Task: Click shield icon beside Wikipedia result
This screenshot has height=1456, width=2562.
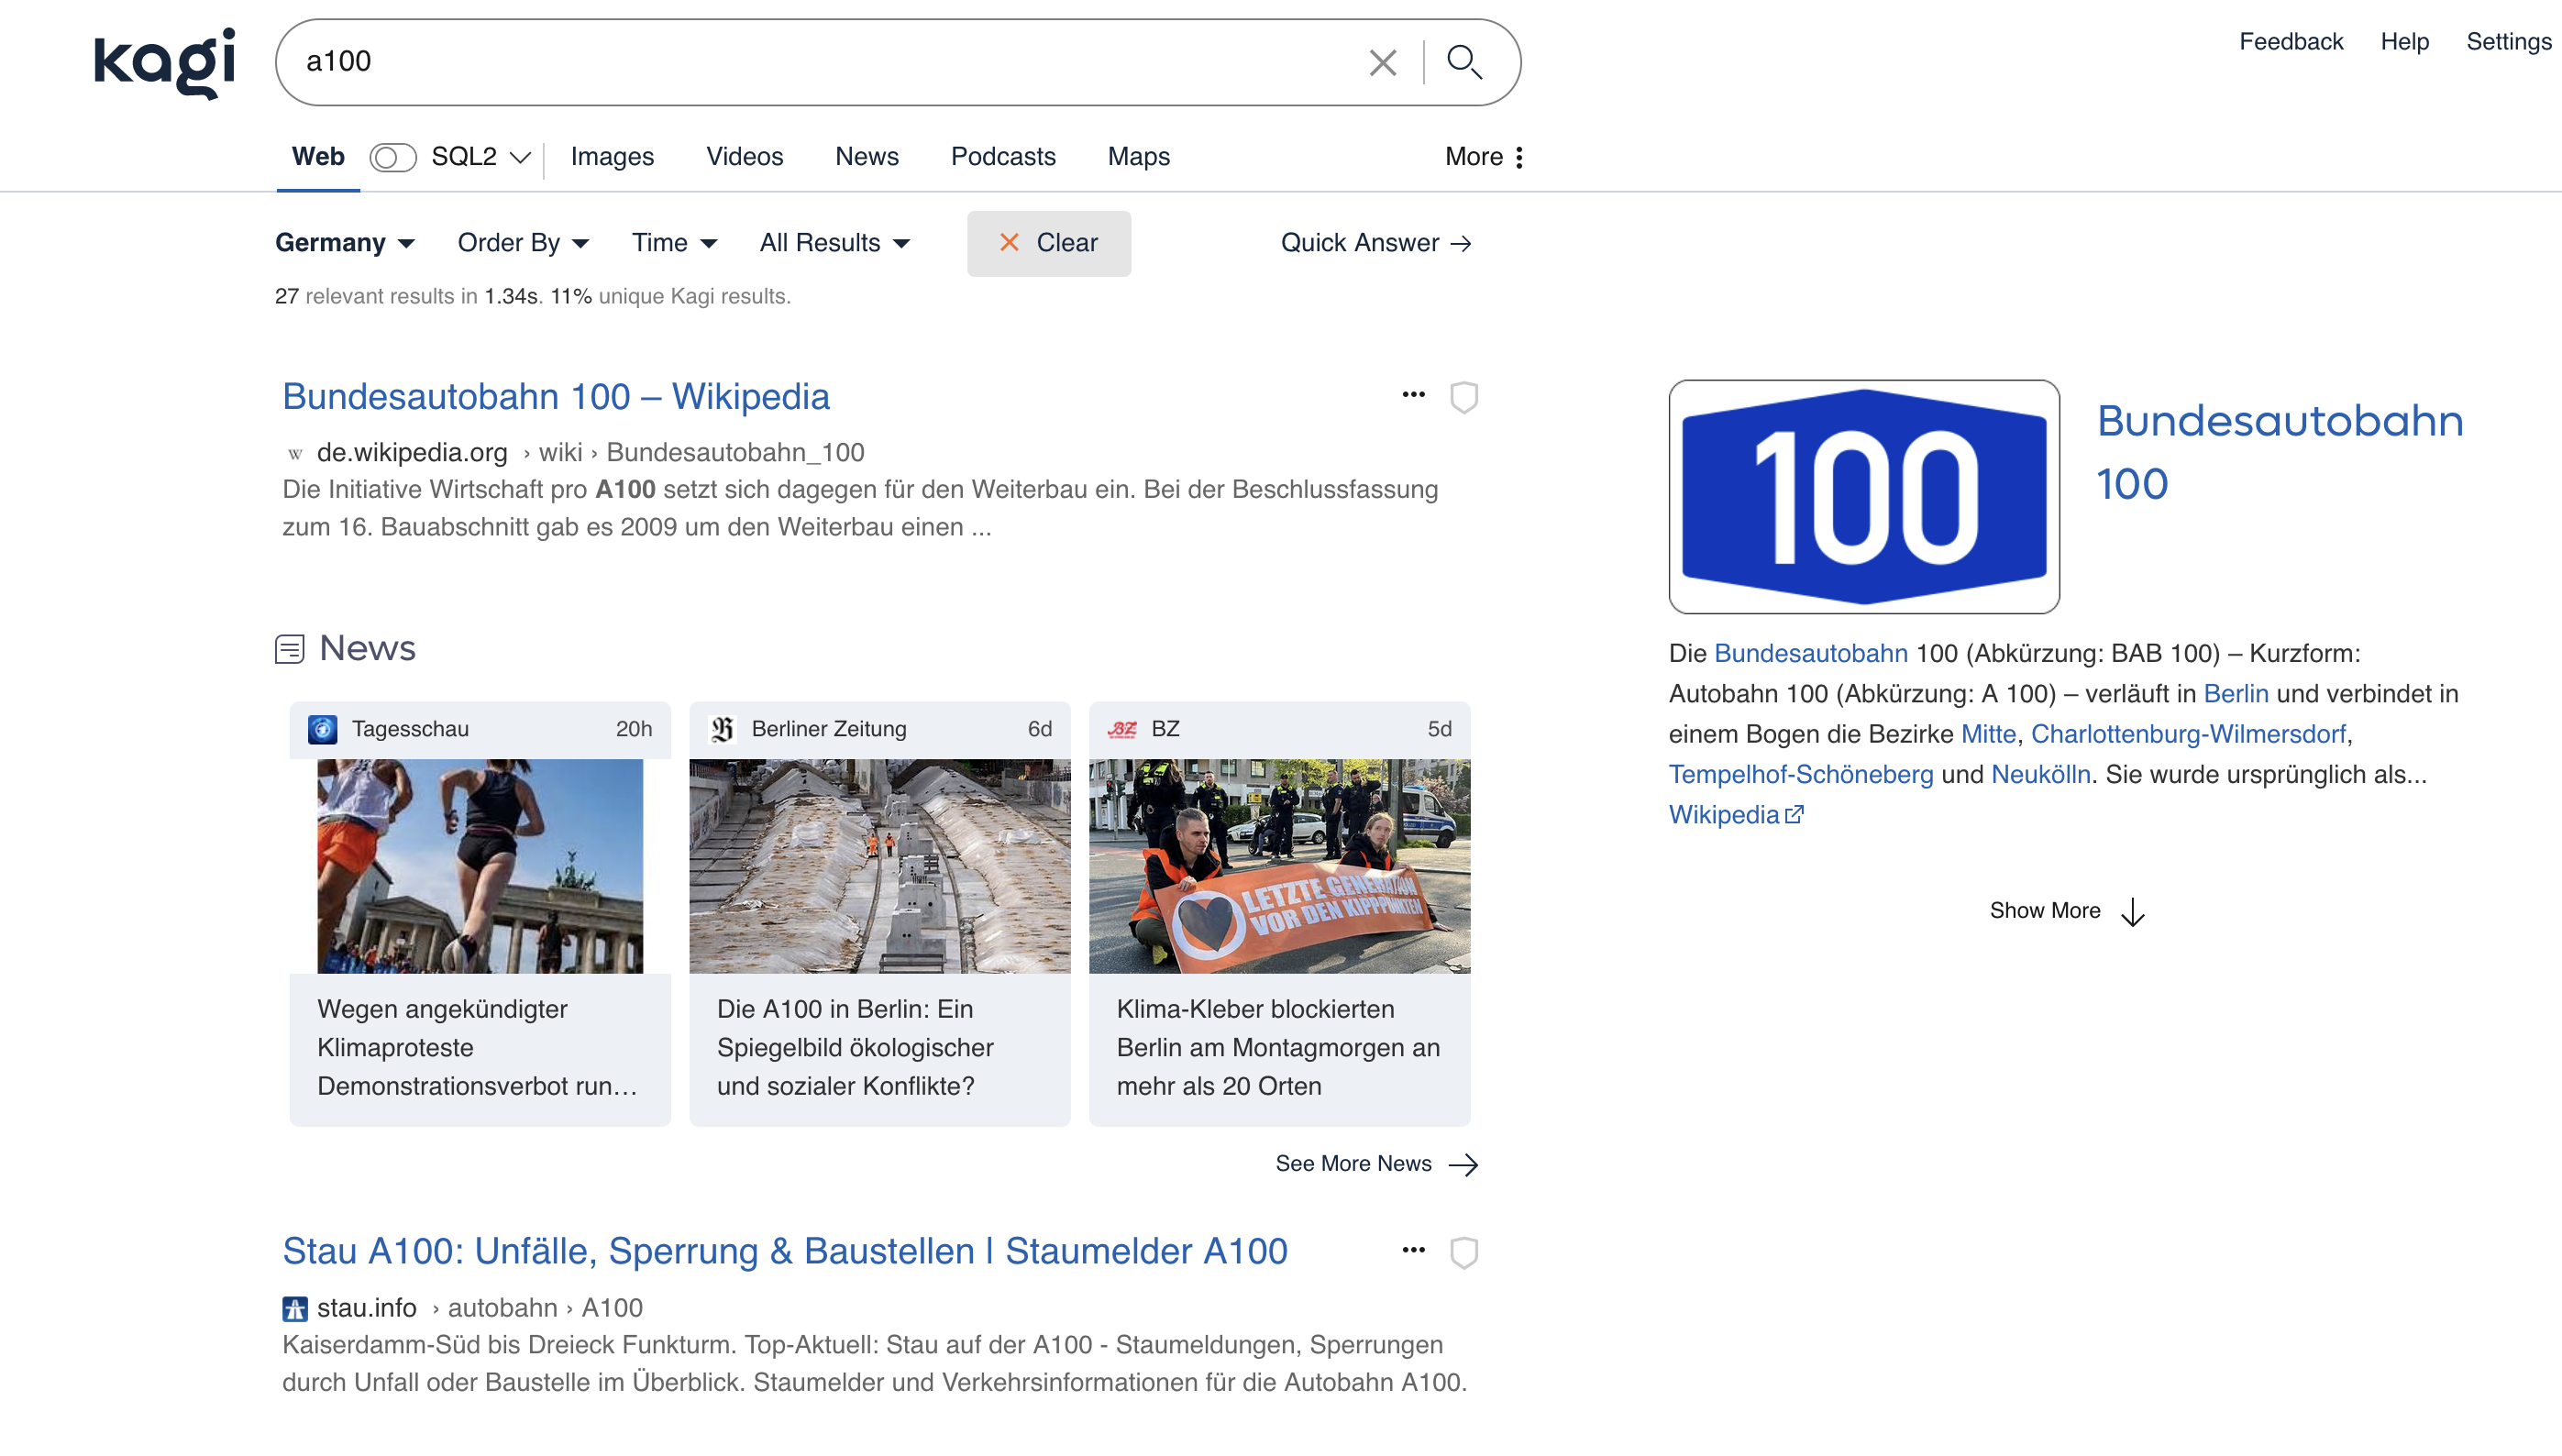Action: tap(1463, 397)
